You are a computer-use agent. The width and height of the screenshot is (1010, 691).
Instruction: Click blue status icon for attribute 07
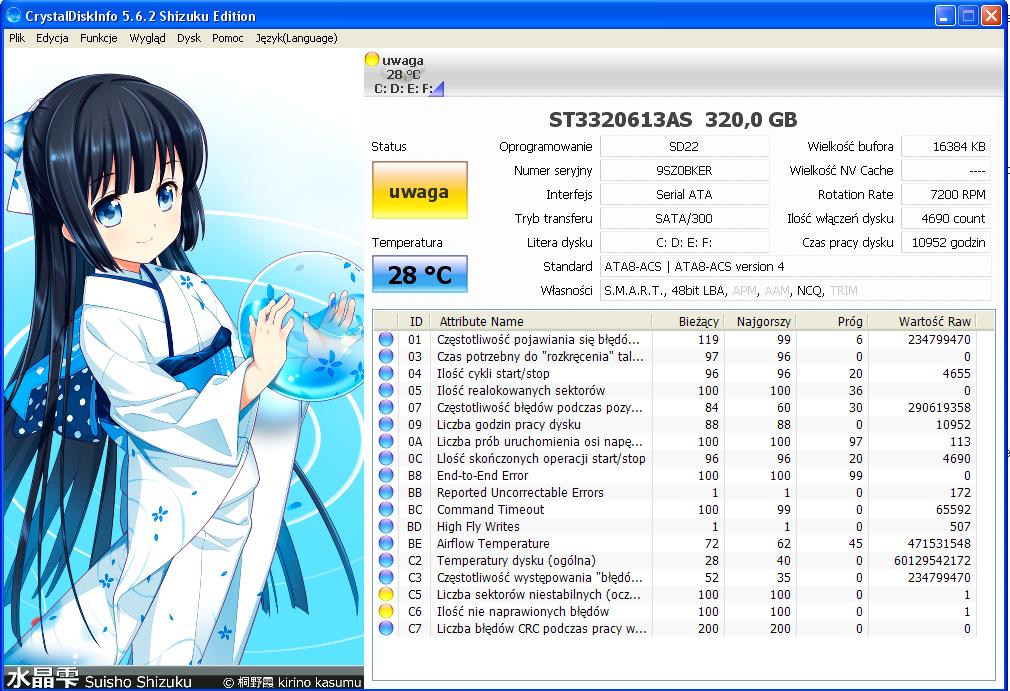point(386,407)
